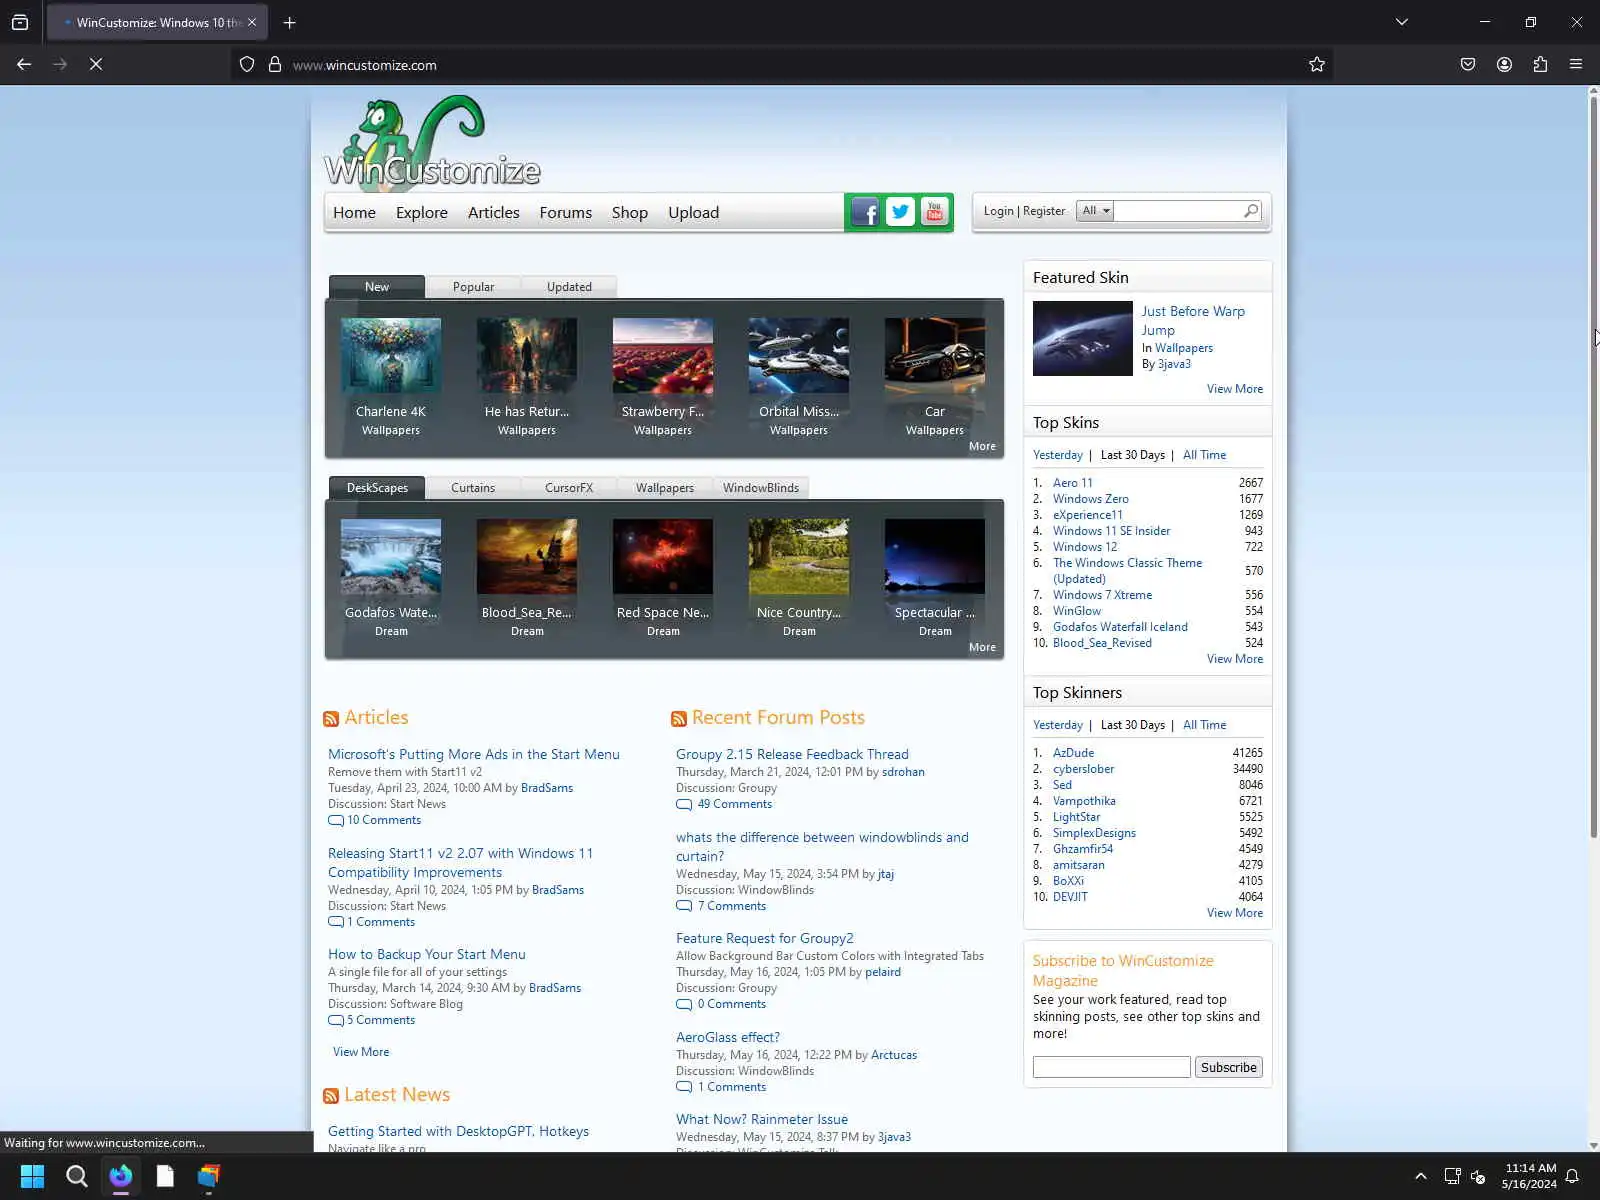Open Firefox application menu
This screenshot has width=1600, height=1200.
click(1576, 64)
